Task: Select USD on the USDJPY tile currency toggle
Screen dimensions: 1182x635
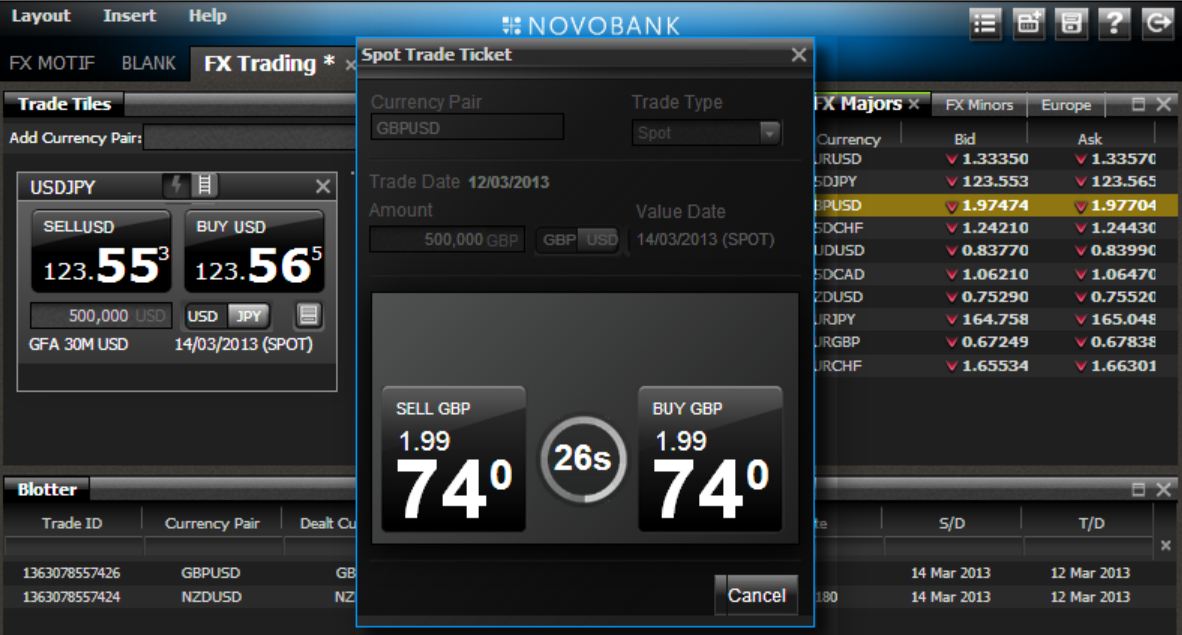Action: 203,316
